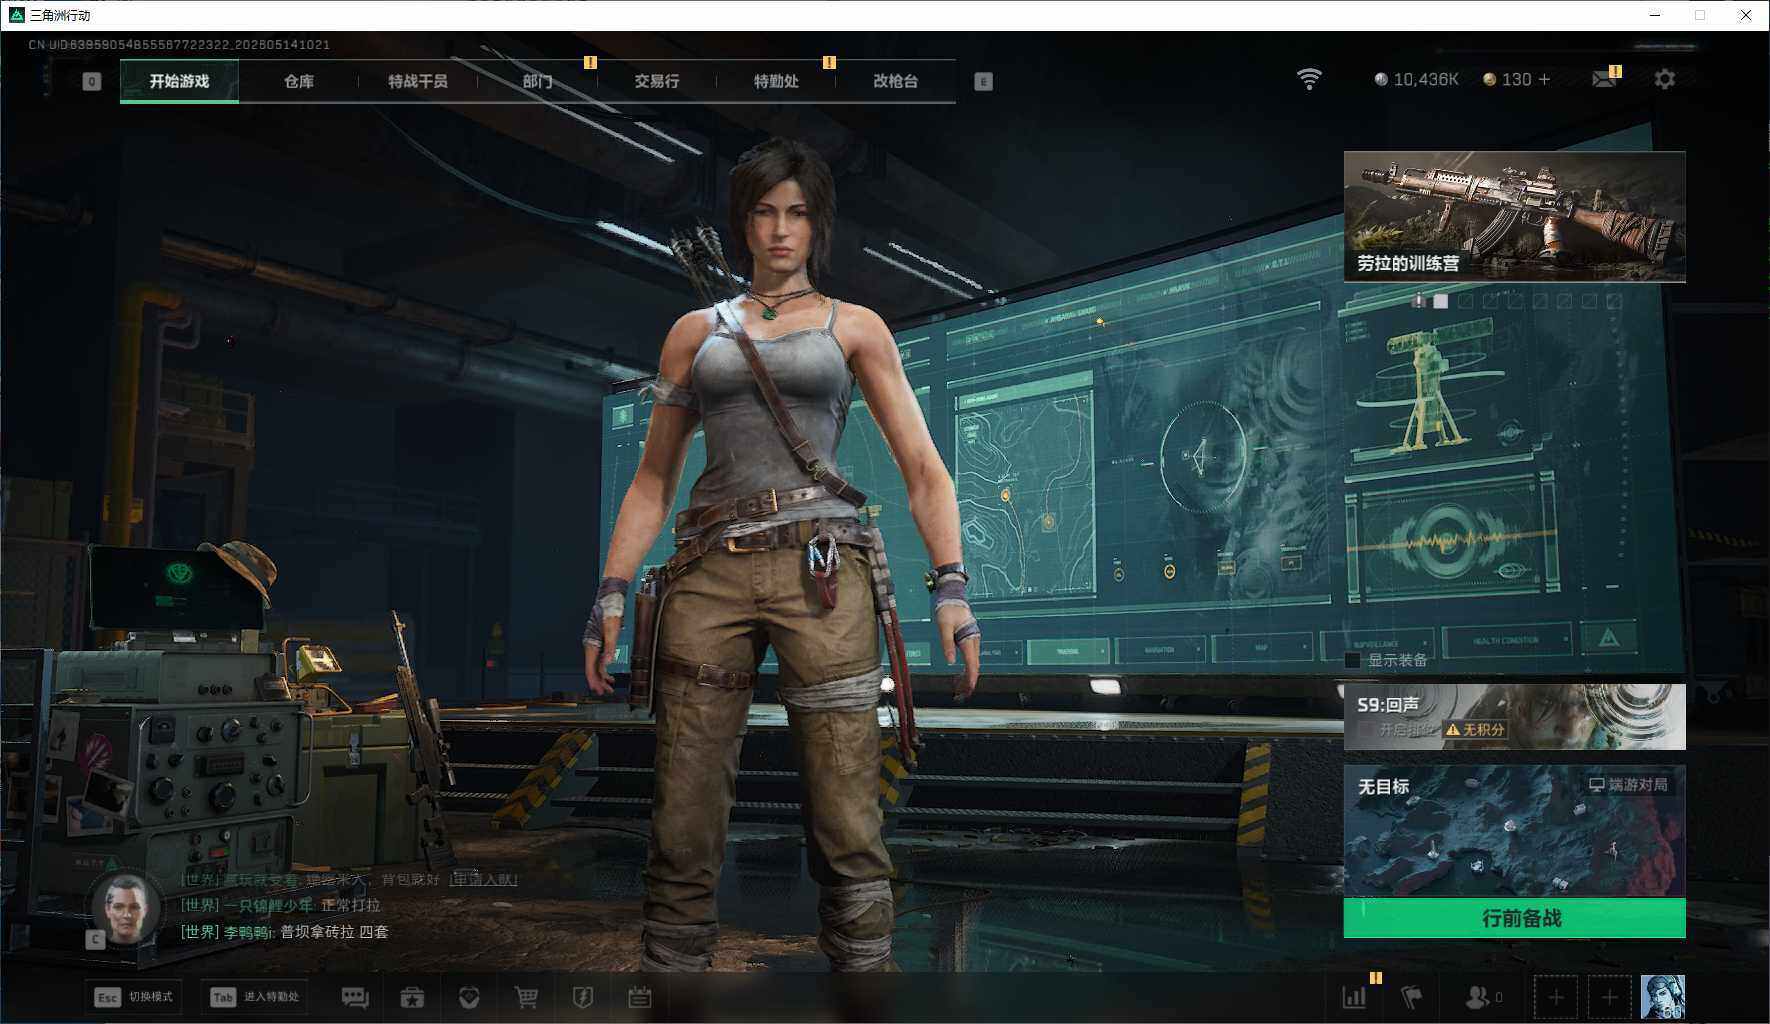Open the star briefcase icon
Image resolution: width=1770 pixels, height=1024 pixels.
[412, 997]
